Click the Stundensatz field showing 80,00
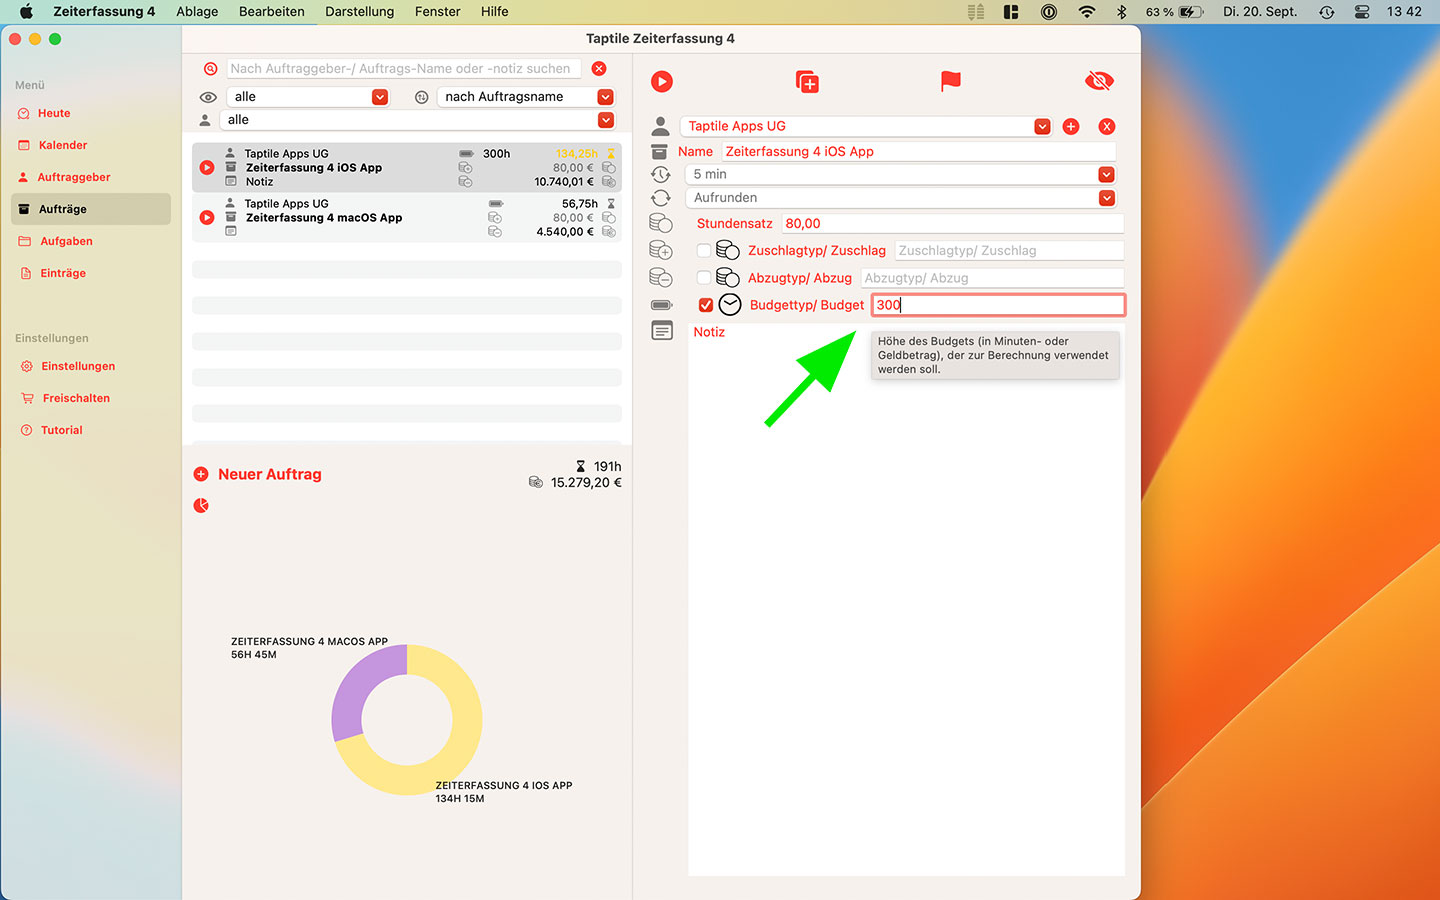The width and height of the screenshot is (1440, 900). (x=952, y=224)
